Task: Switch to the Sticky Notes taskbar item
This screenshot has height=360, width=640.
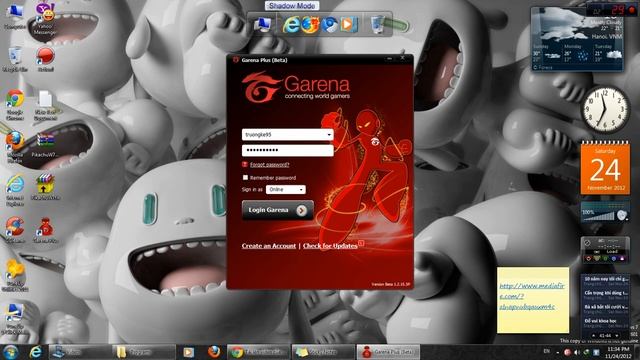Action: click(324, 352)
